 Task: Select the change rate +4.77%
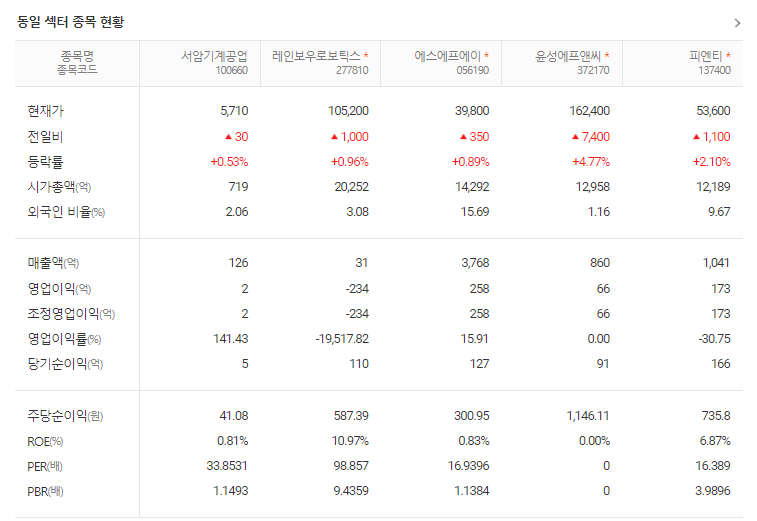point(591,162)
